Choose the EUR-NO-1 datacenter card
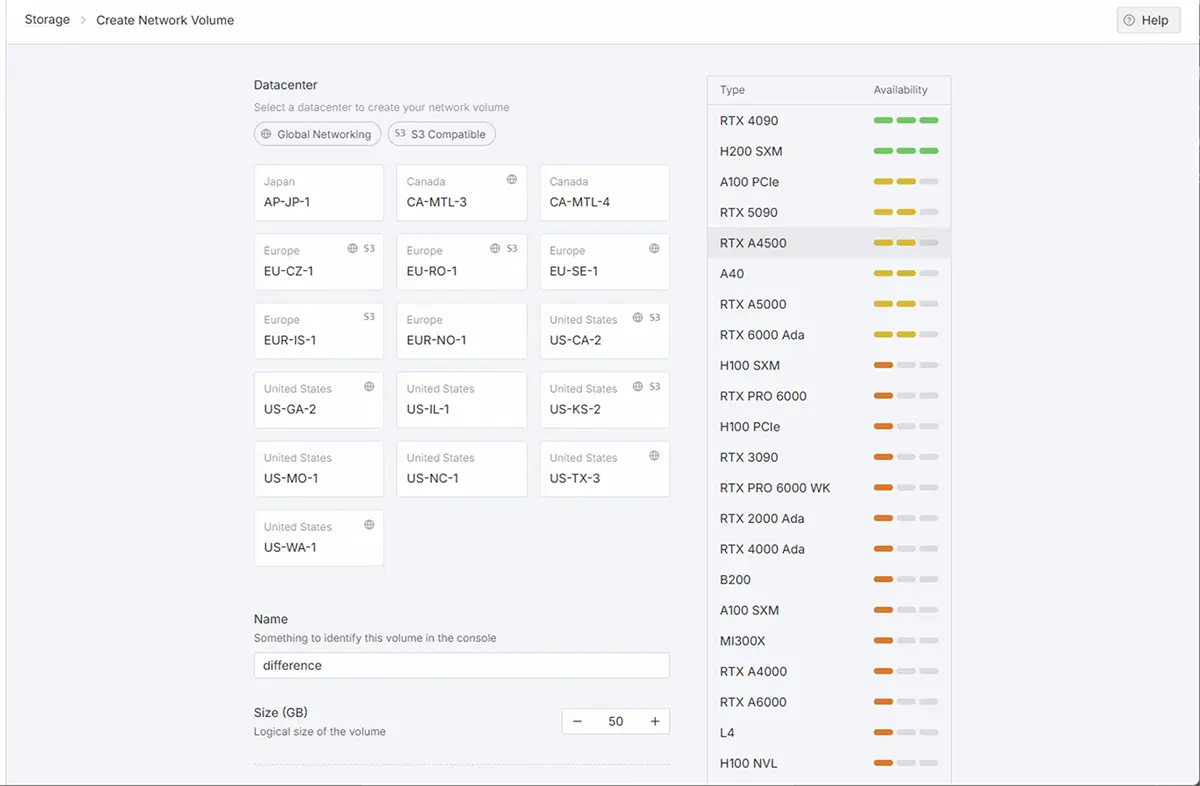Viewport: 1200px width, 786px height. pyautogui.click(x=461, y=331)
